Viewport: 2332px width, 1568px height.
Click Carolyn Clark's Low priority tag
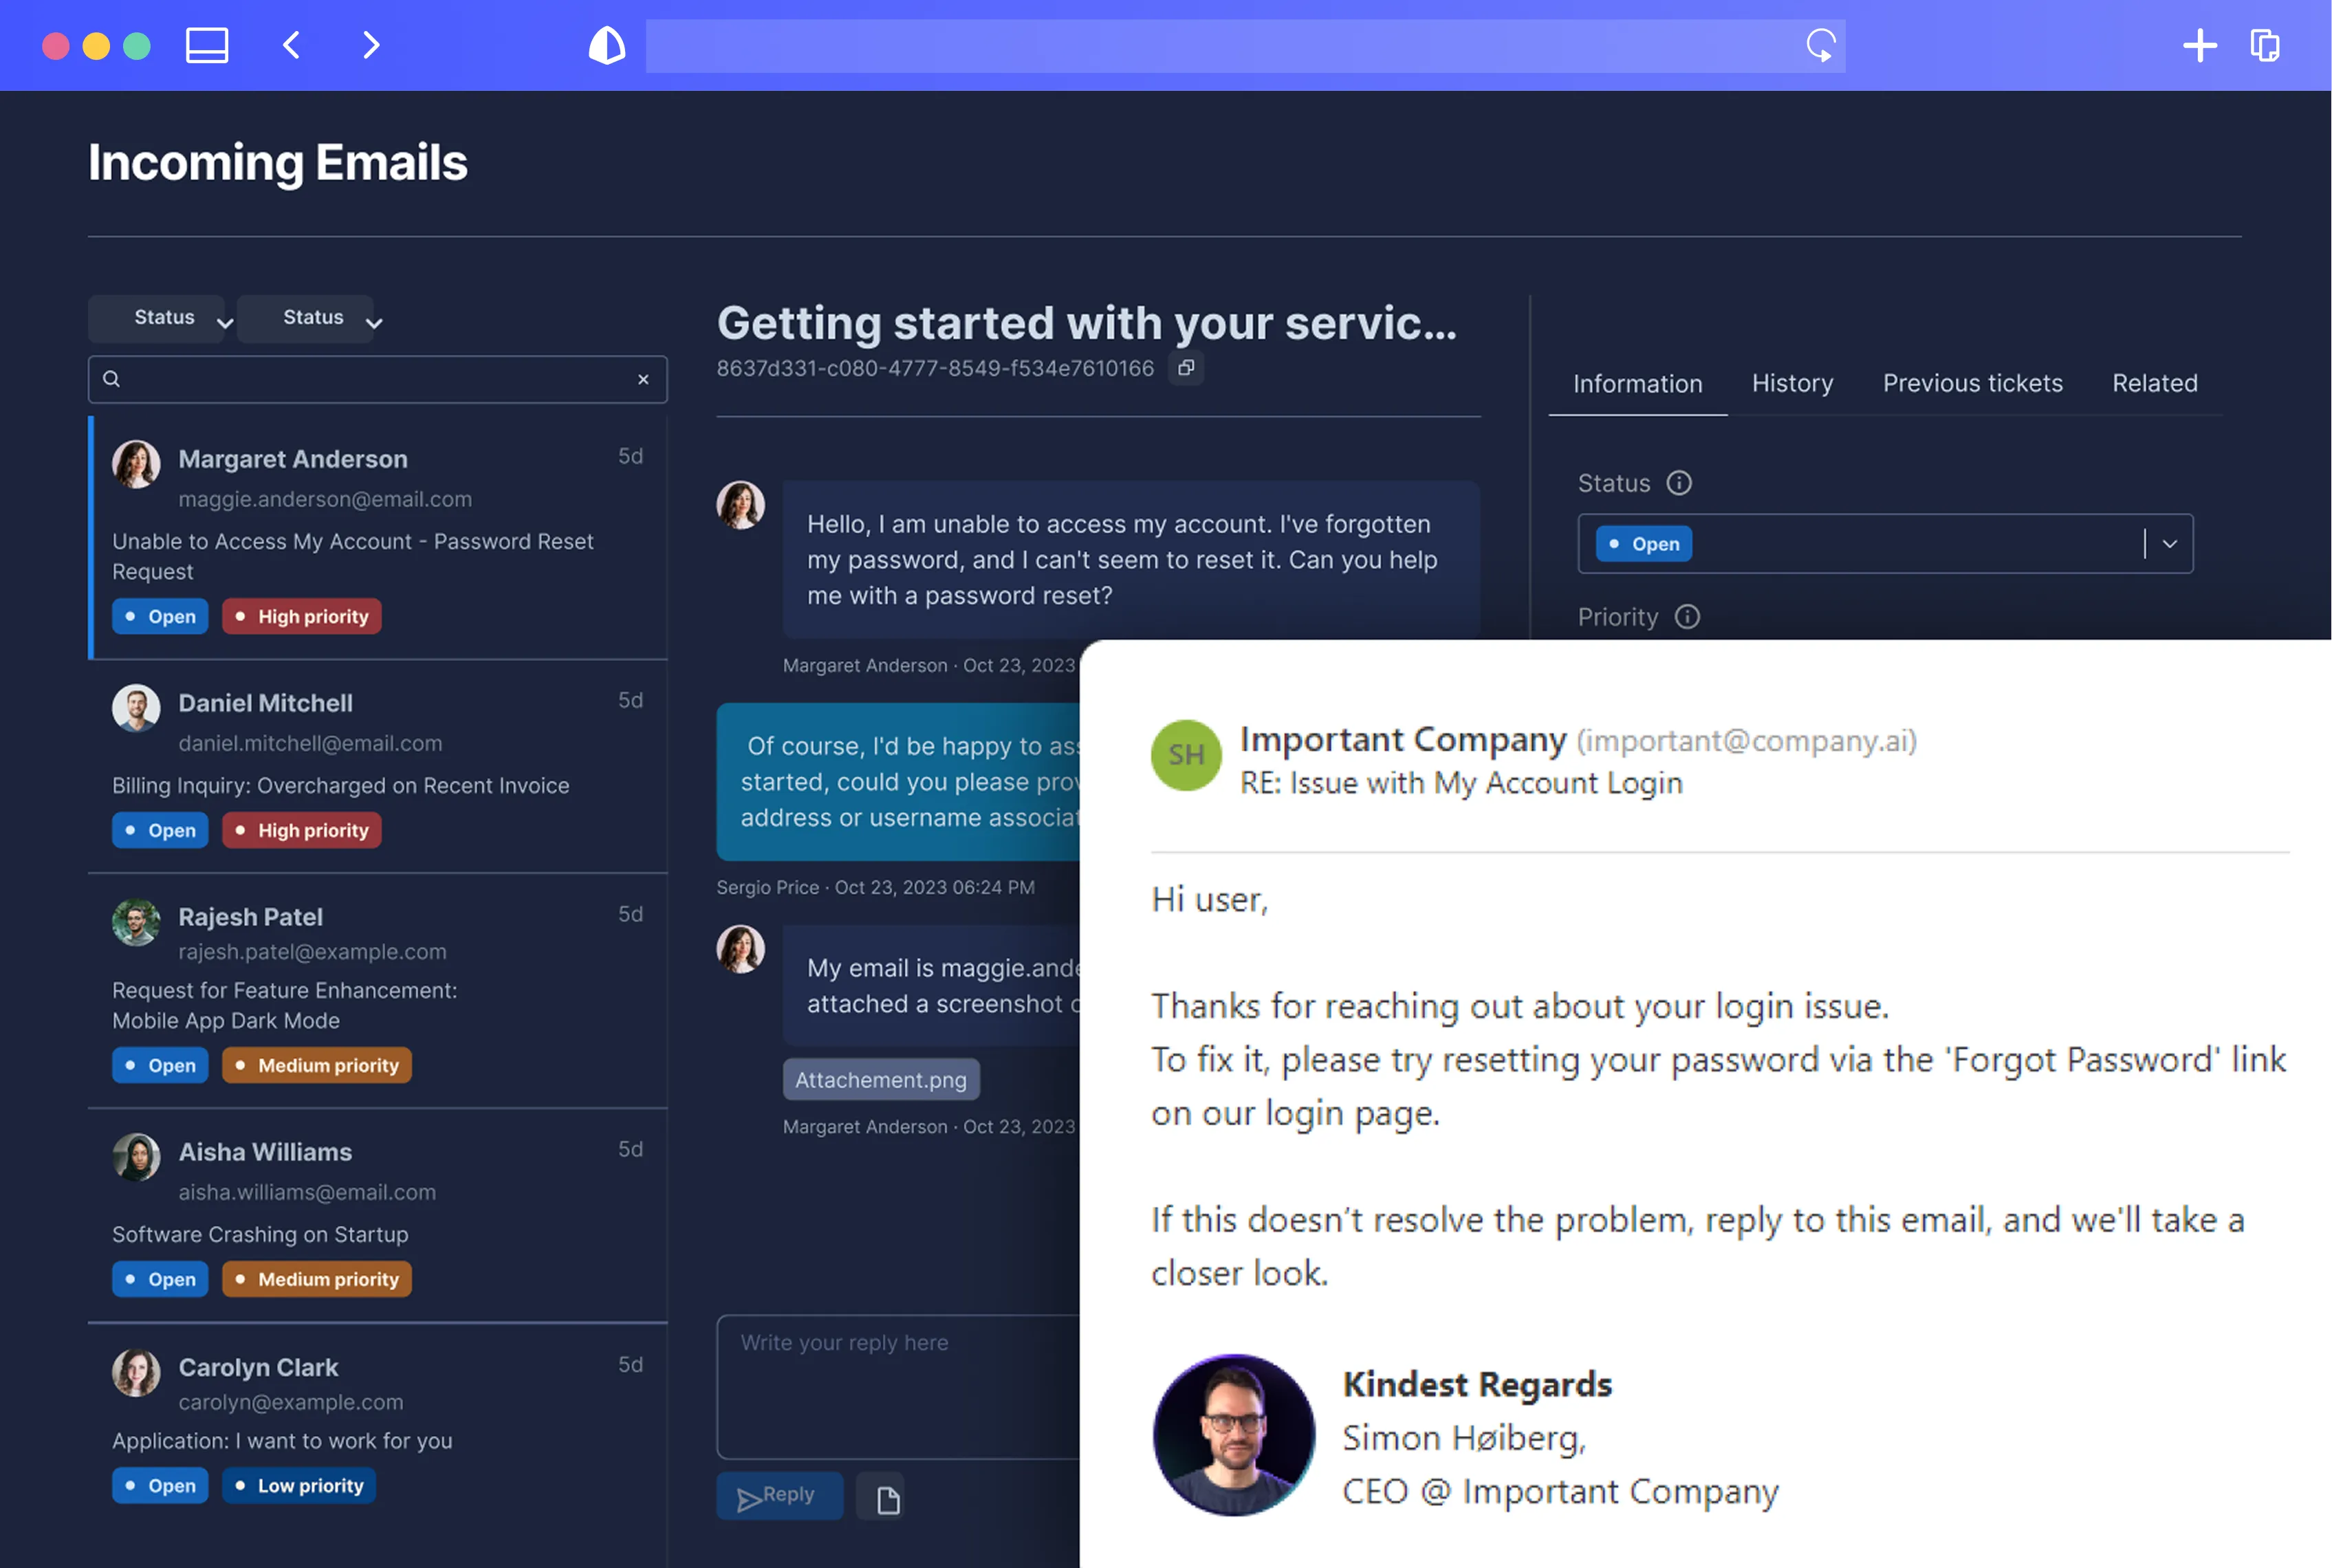[x=299, y=1486]
